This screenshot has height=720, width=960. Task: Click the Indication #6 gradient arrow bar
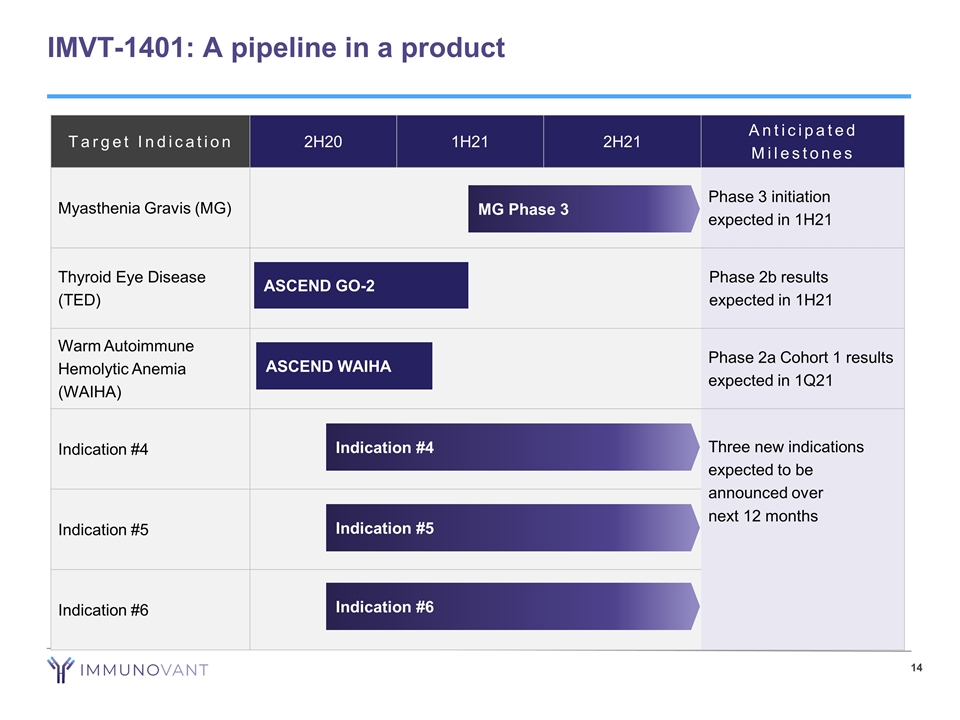coord(511,607)
